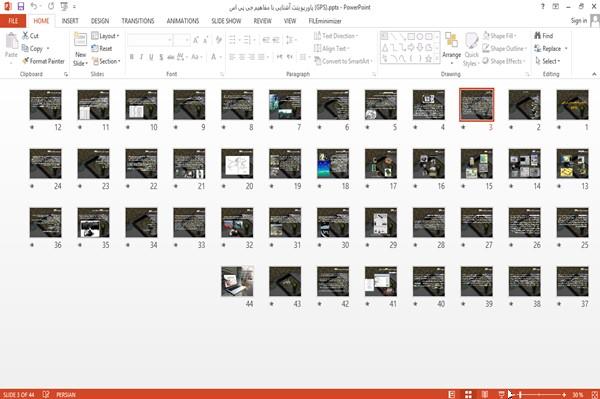Switch to the DESIGN tab

100,21
